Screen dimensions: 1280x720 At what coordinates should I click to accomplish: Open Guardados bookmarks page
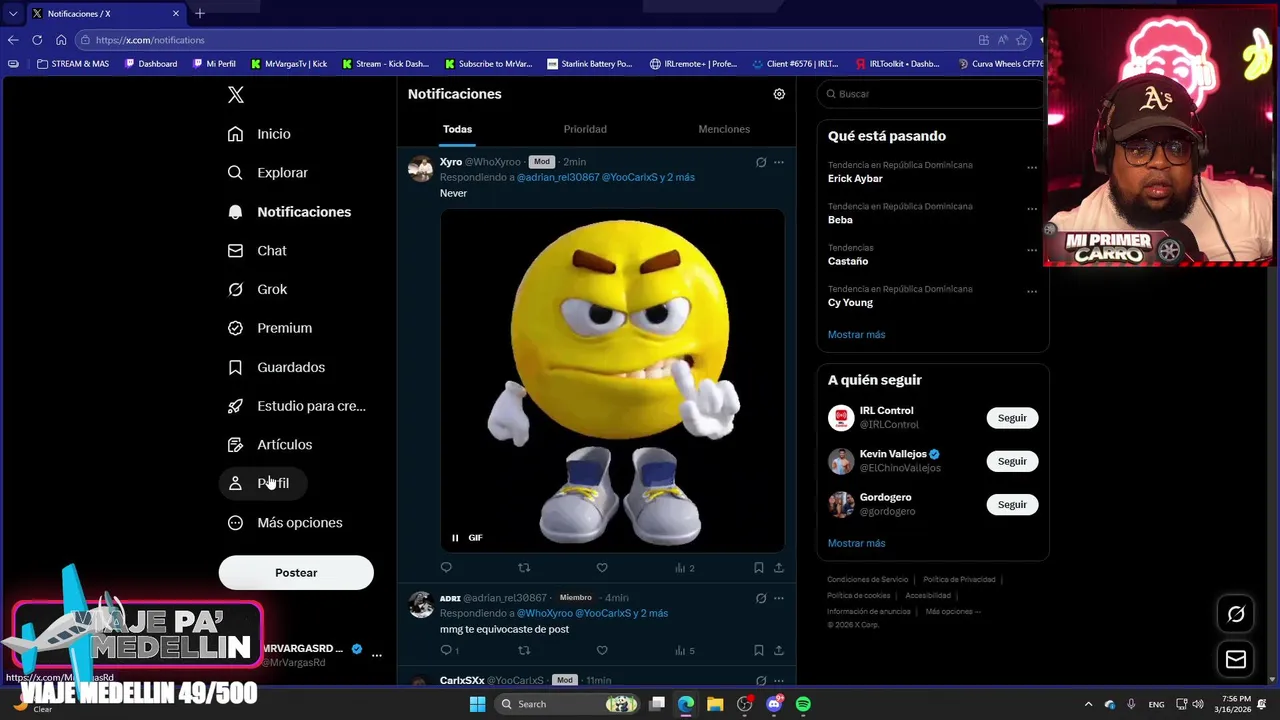pyautogui.click(x=277, y=368)
